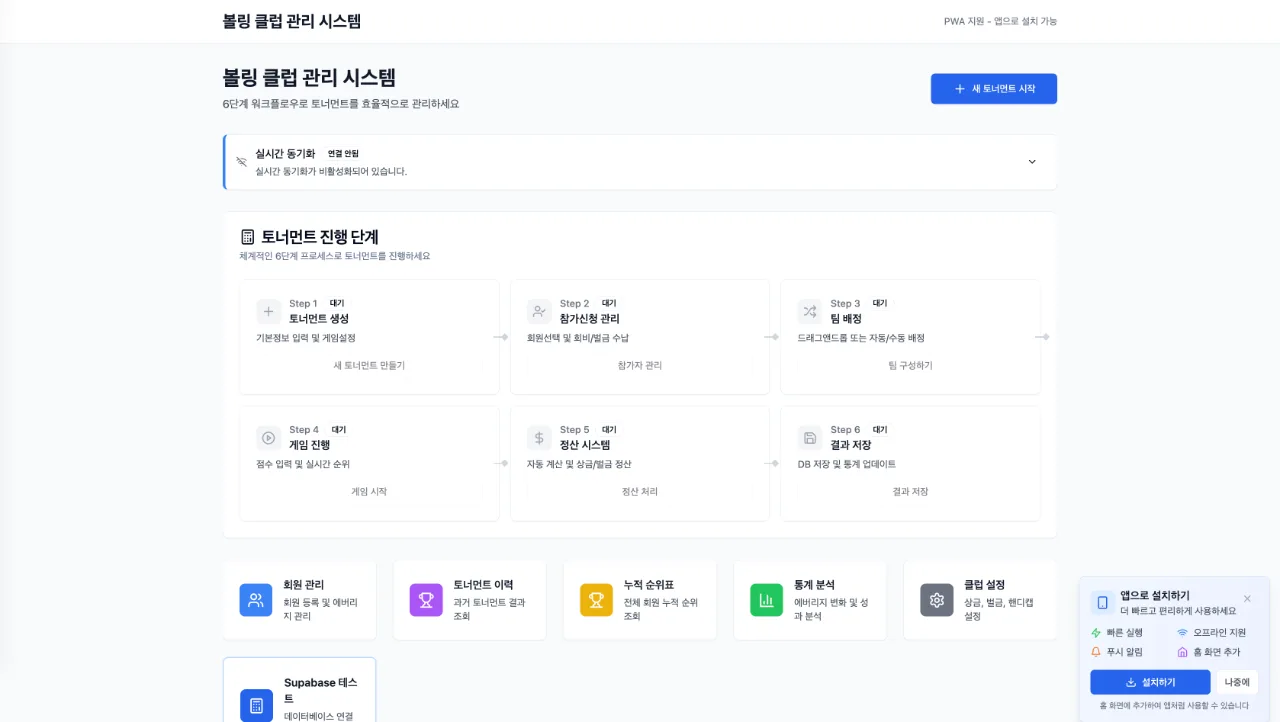Click the green 통계 분석 chart icon
The height and width of the screenshot is (722, 1280).
point(767,600)
